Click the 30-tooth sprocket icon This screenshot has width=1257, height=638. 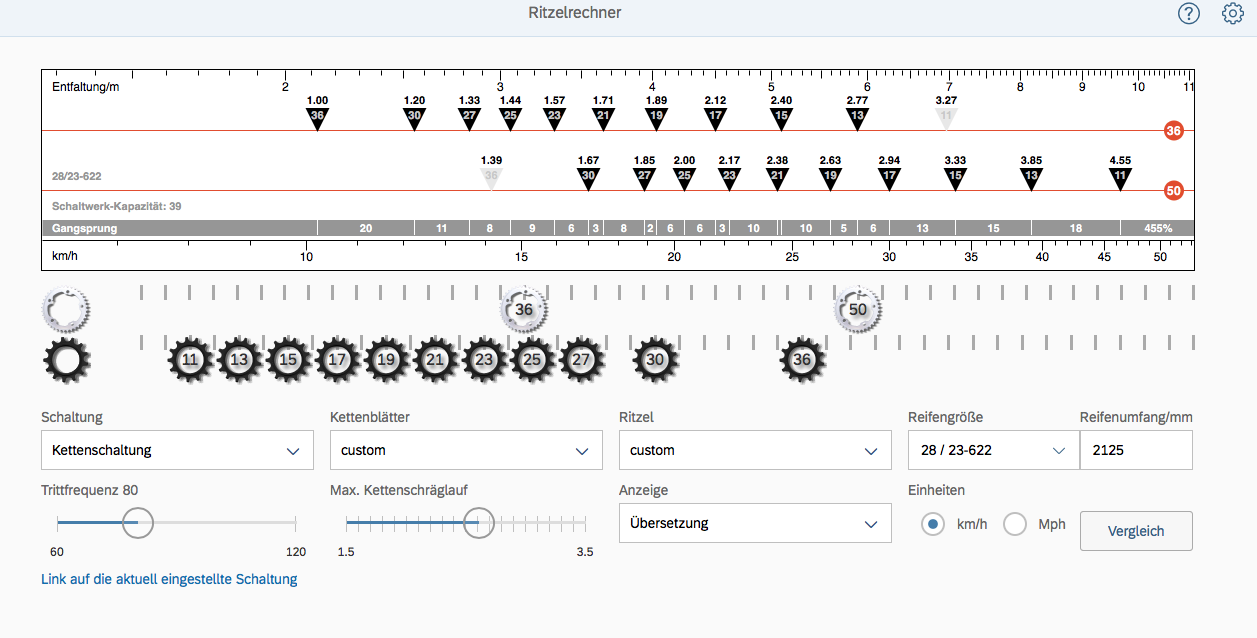point(655,360)
